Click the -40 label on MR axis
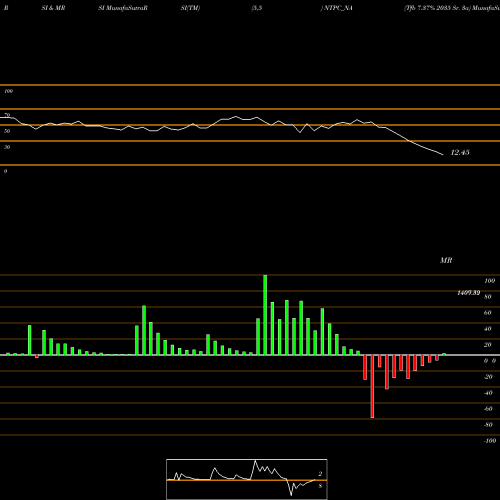Image resolution: width=500 pixels, height=500 pixels. coord(488,393)
